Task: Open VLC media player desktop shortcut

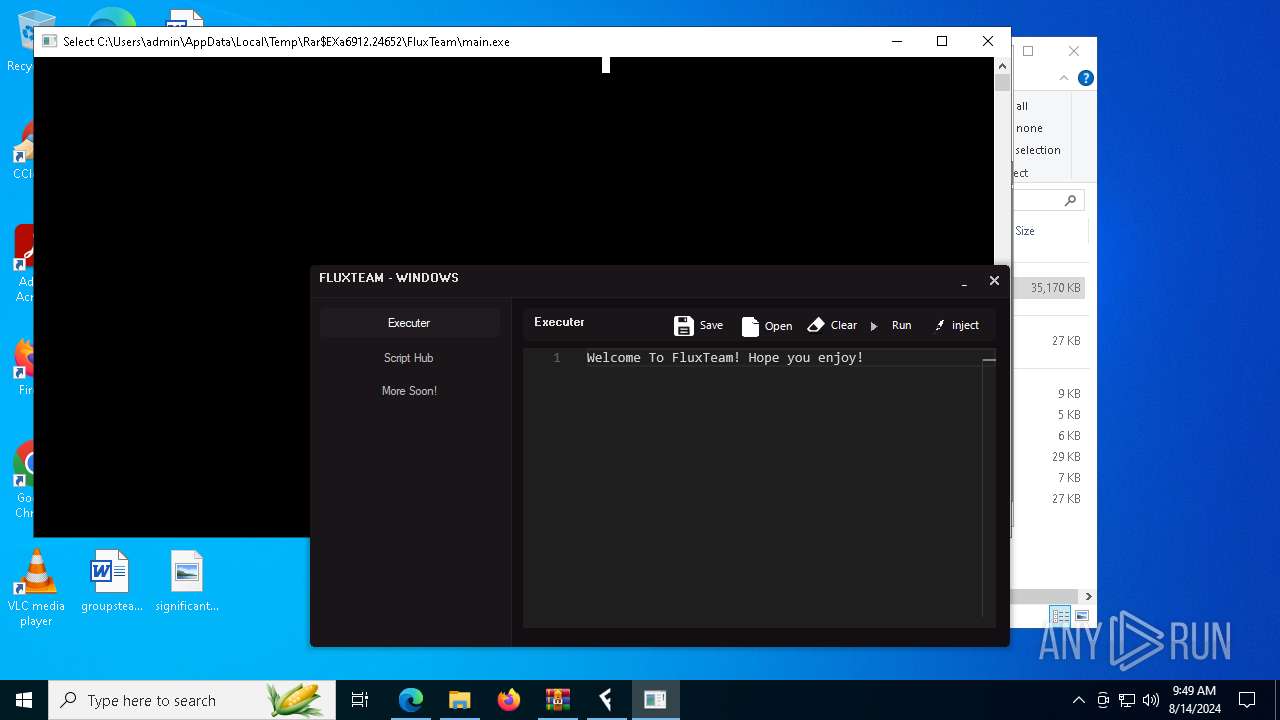Action: point(36,588)
